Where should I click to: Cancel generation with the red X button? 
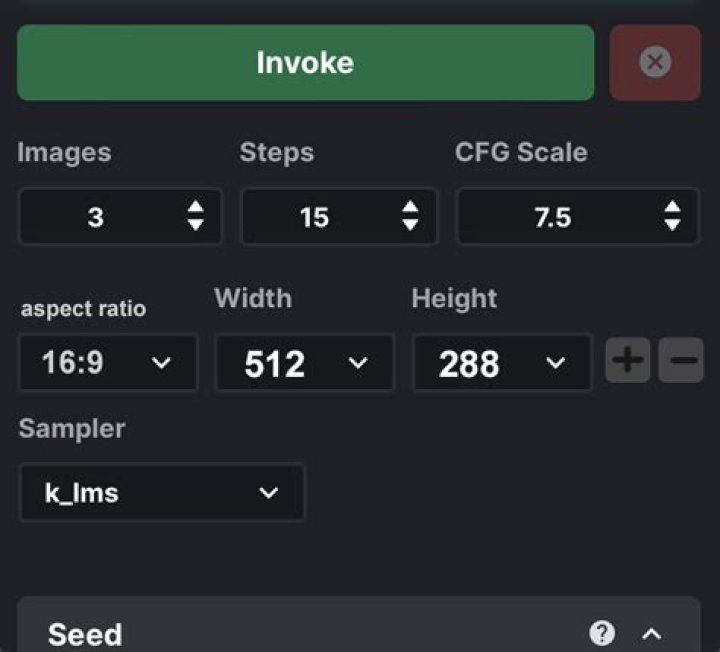[x=655, y=62]
